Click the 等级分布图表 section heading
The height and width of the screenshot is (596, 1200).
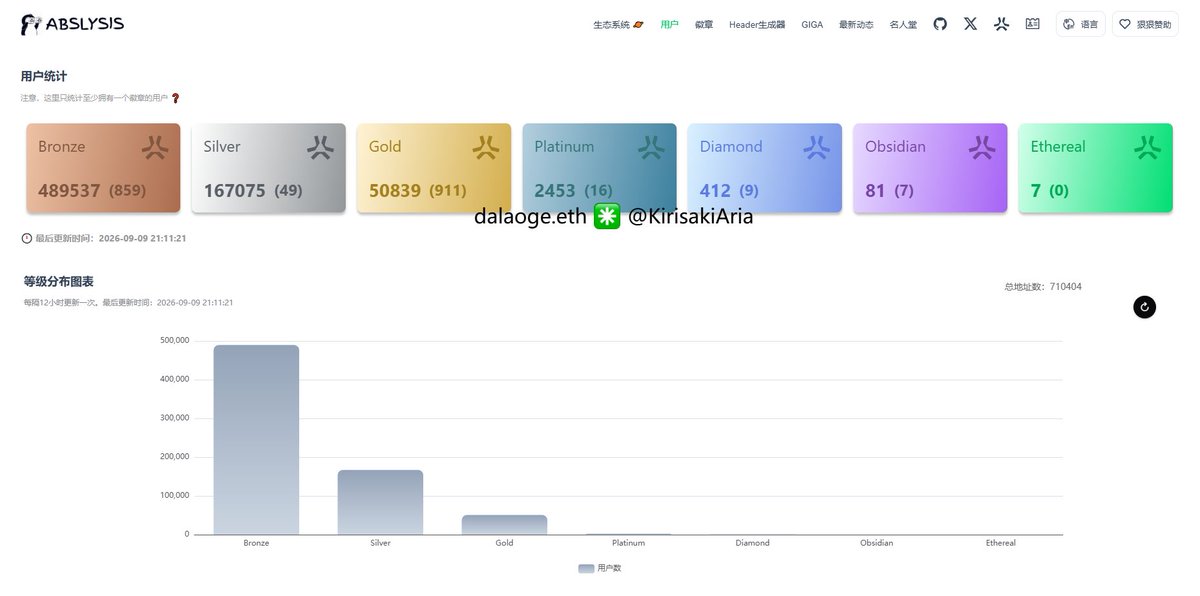(x=59, y=282)
